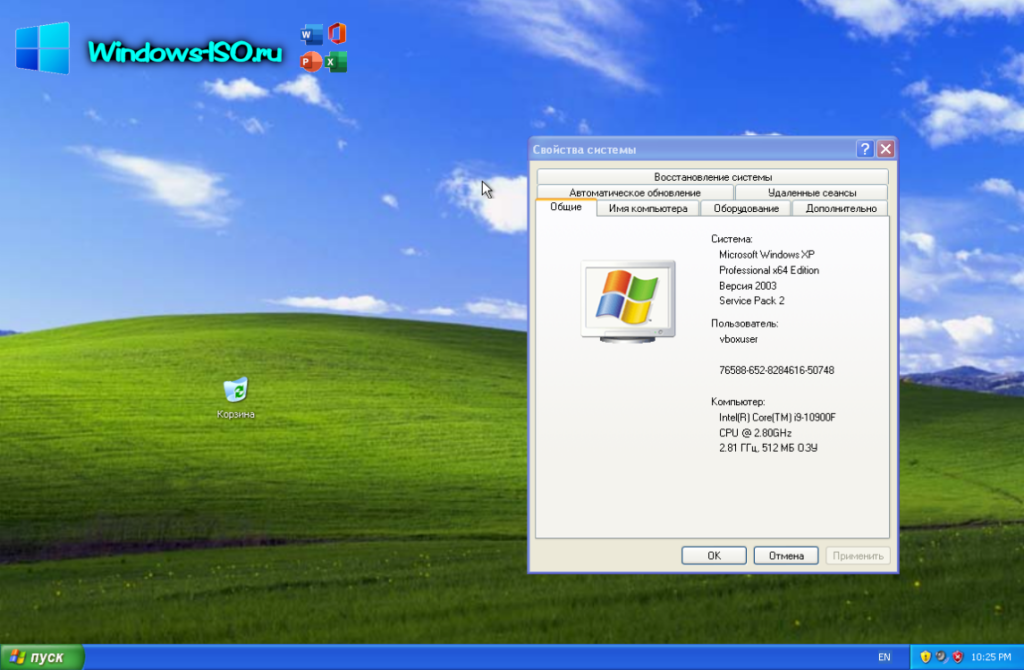The height and width of the screenshot is (670, 1024).
Task: Click the 2.81 ГГц, 512 МБ ОЗУ line
Action: pyautogui.click(x=768, y=448)
